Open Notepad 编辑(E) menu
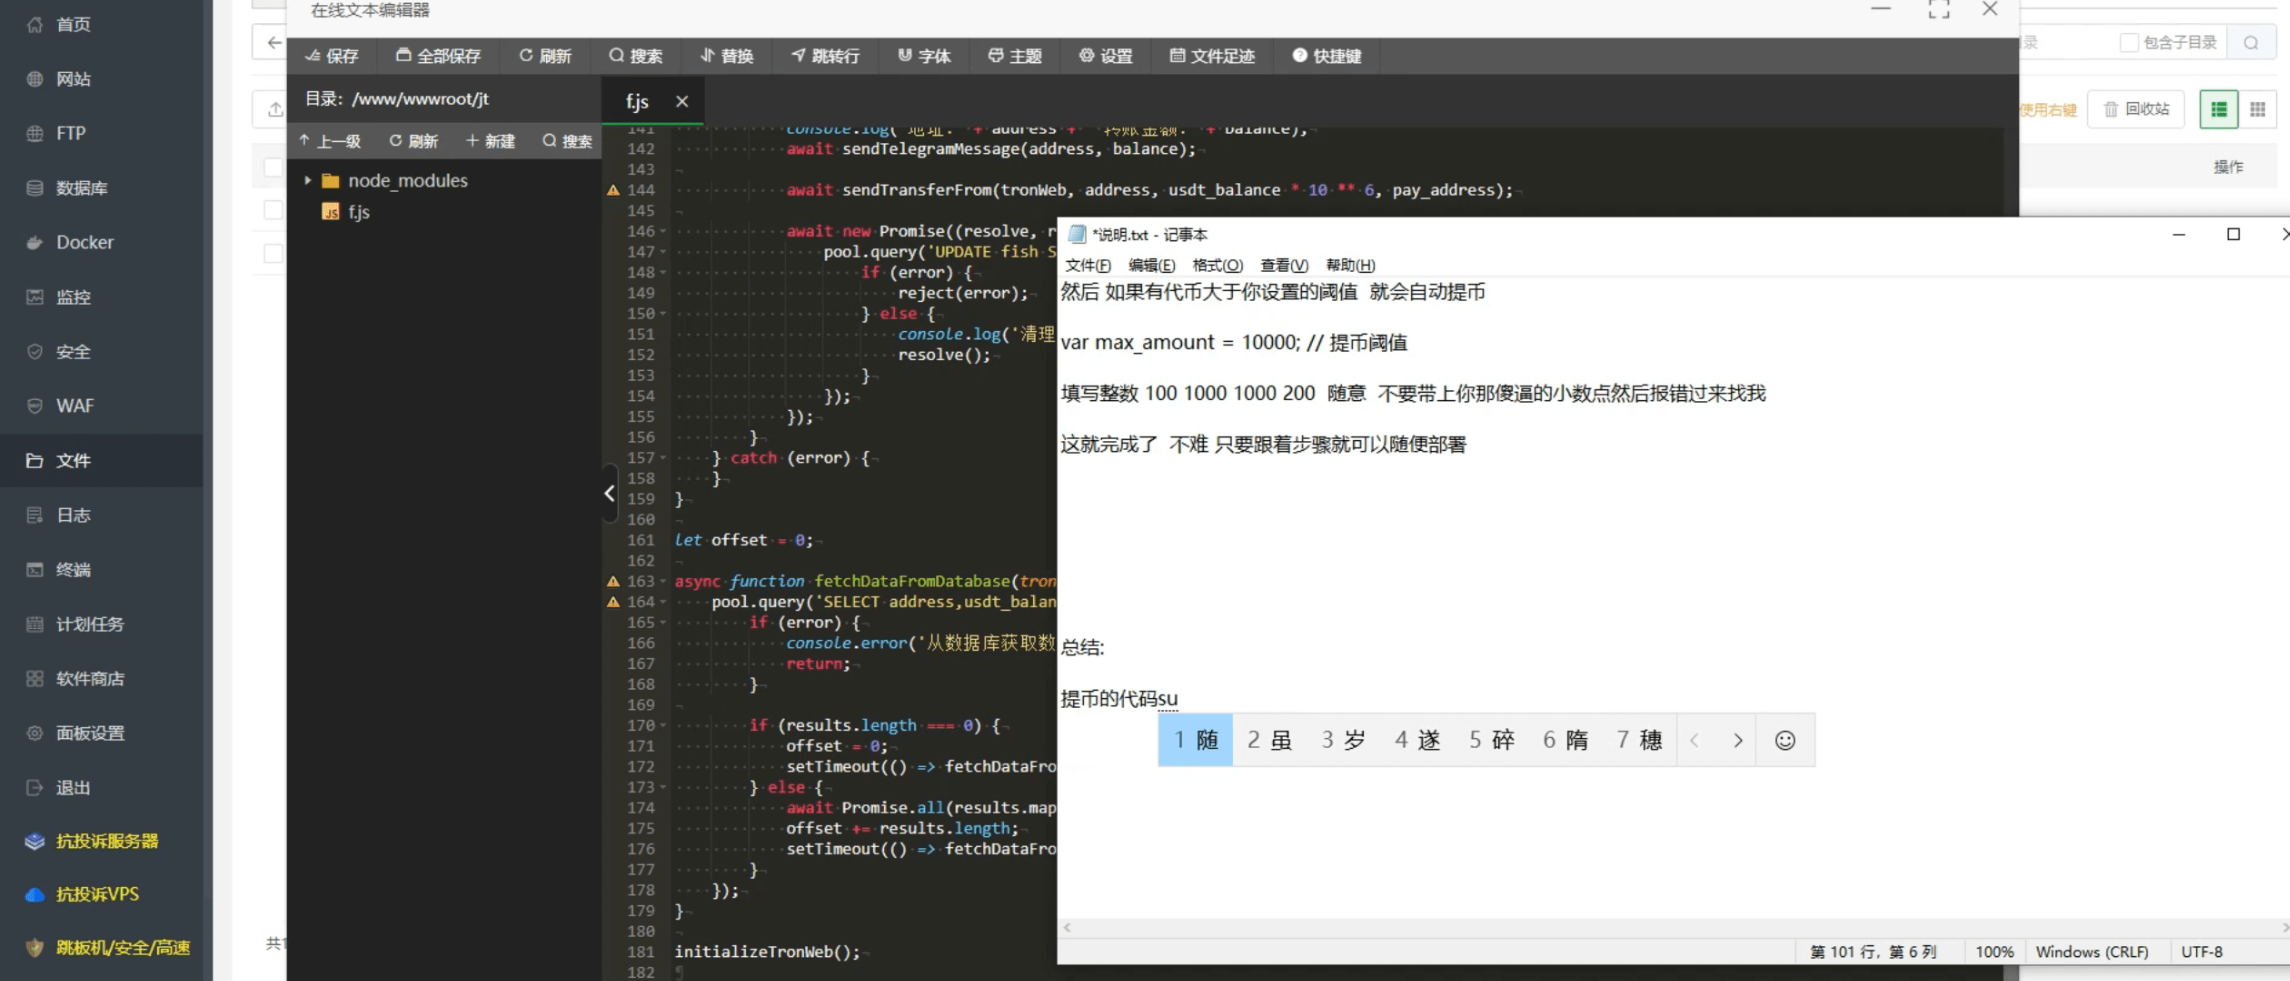The image size is (2290, 981). pyautogui.click(x=1151, y=265)
